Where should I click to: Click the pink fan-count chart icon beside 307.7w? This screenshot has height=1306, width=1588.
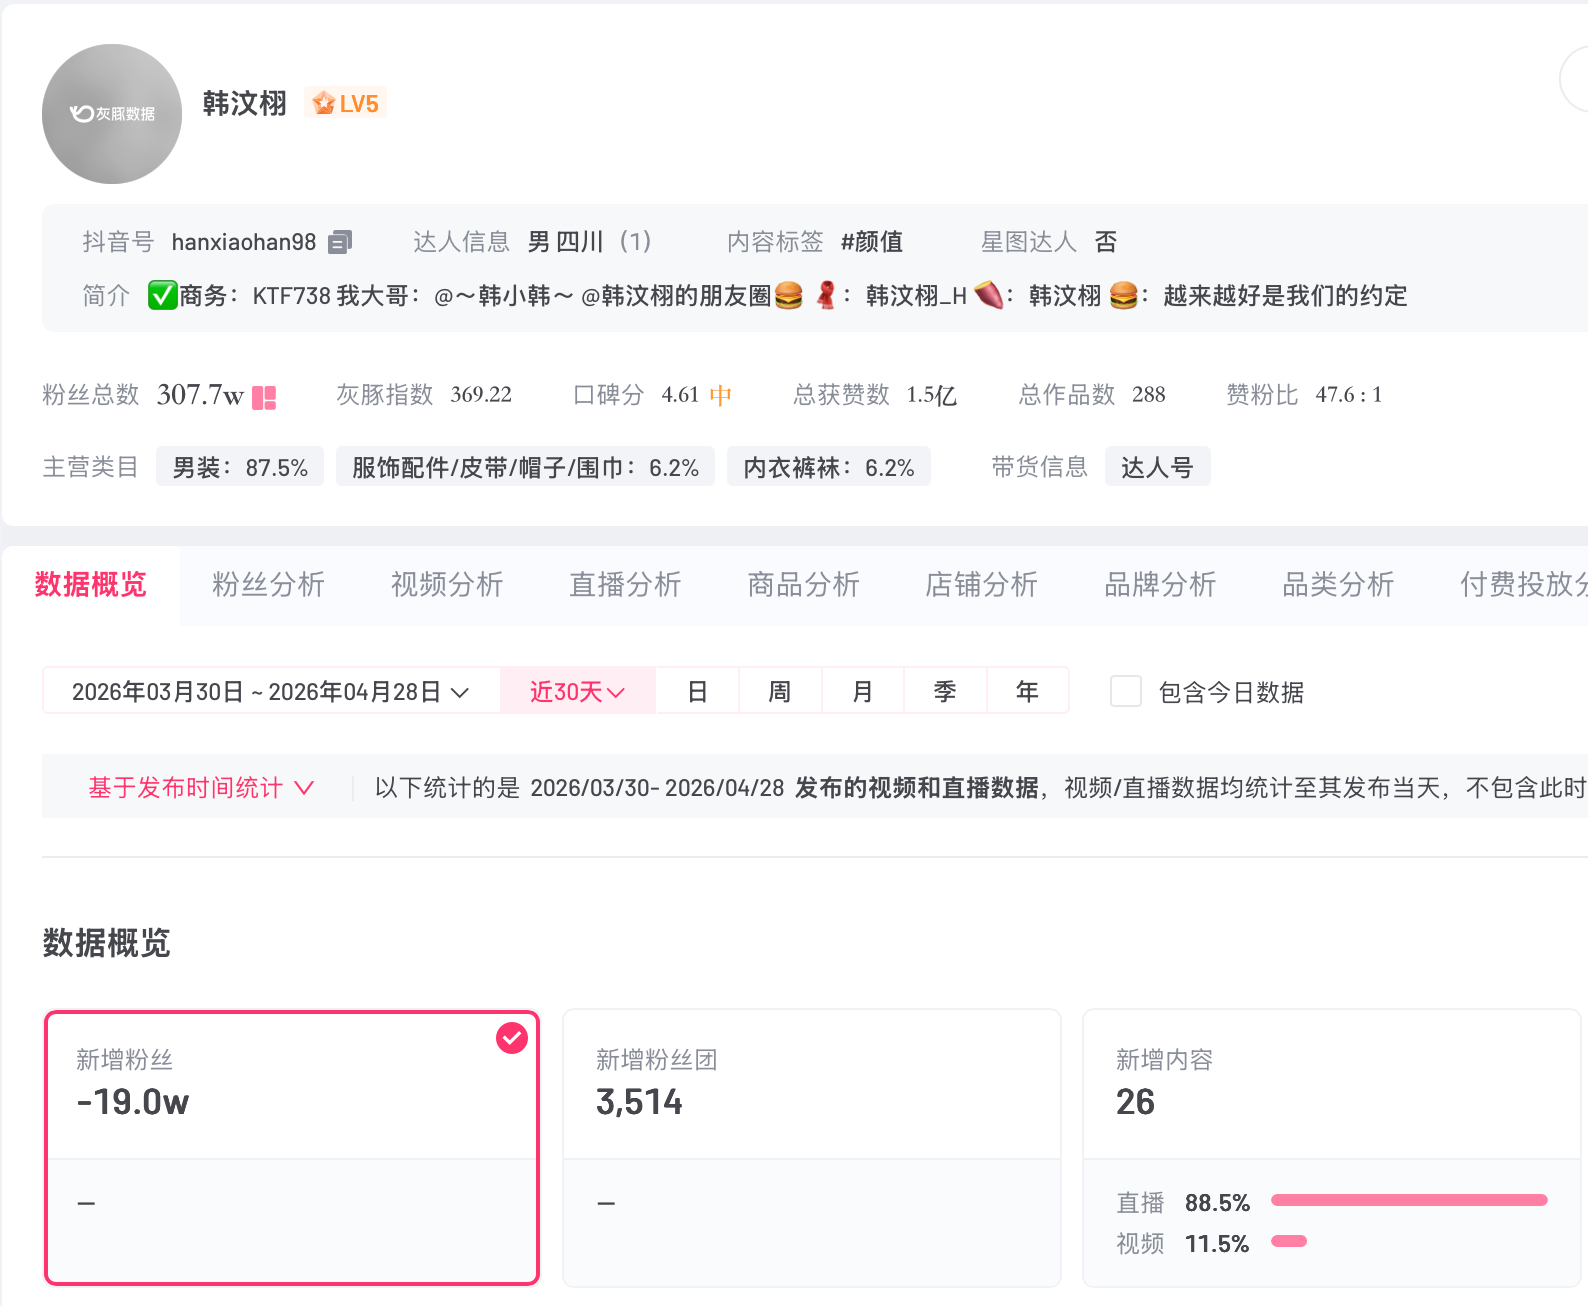264,398
